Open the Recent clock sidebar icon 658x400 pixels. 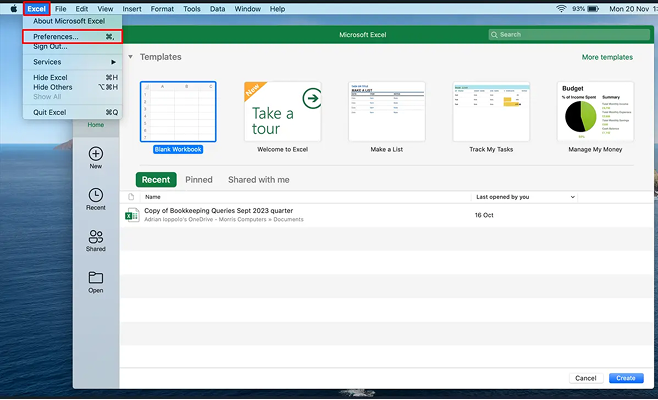tap(96, 195)
